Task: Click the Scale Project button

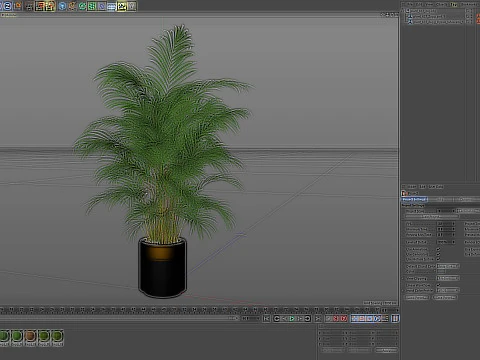Action: (432, 216)
